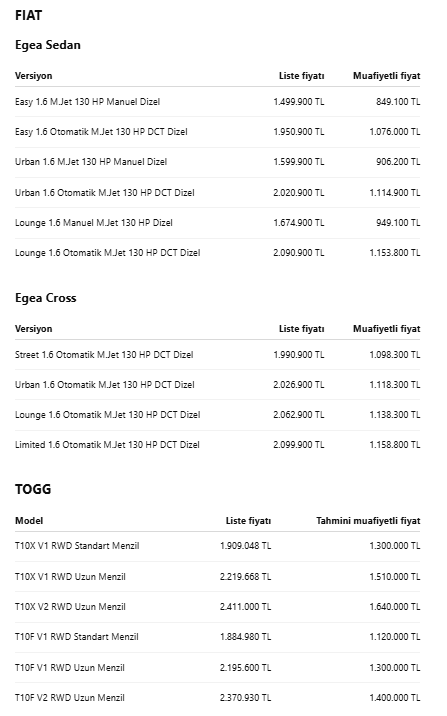Screen dimensions: 447x716
Task: Click the TOGG brand heading
Action: tap(33, 489)
